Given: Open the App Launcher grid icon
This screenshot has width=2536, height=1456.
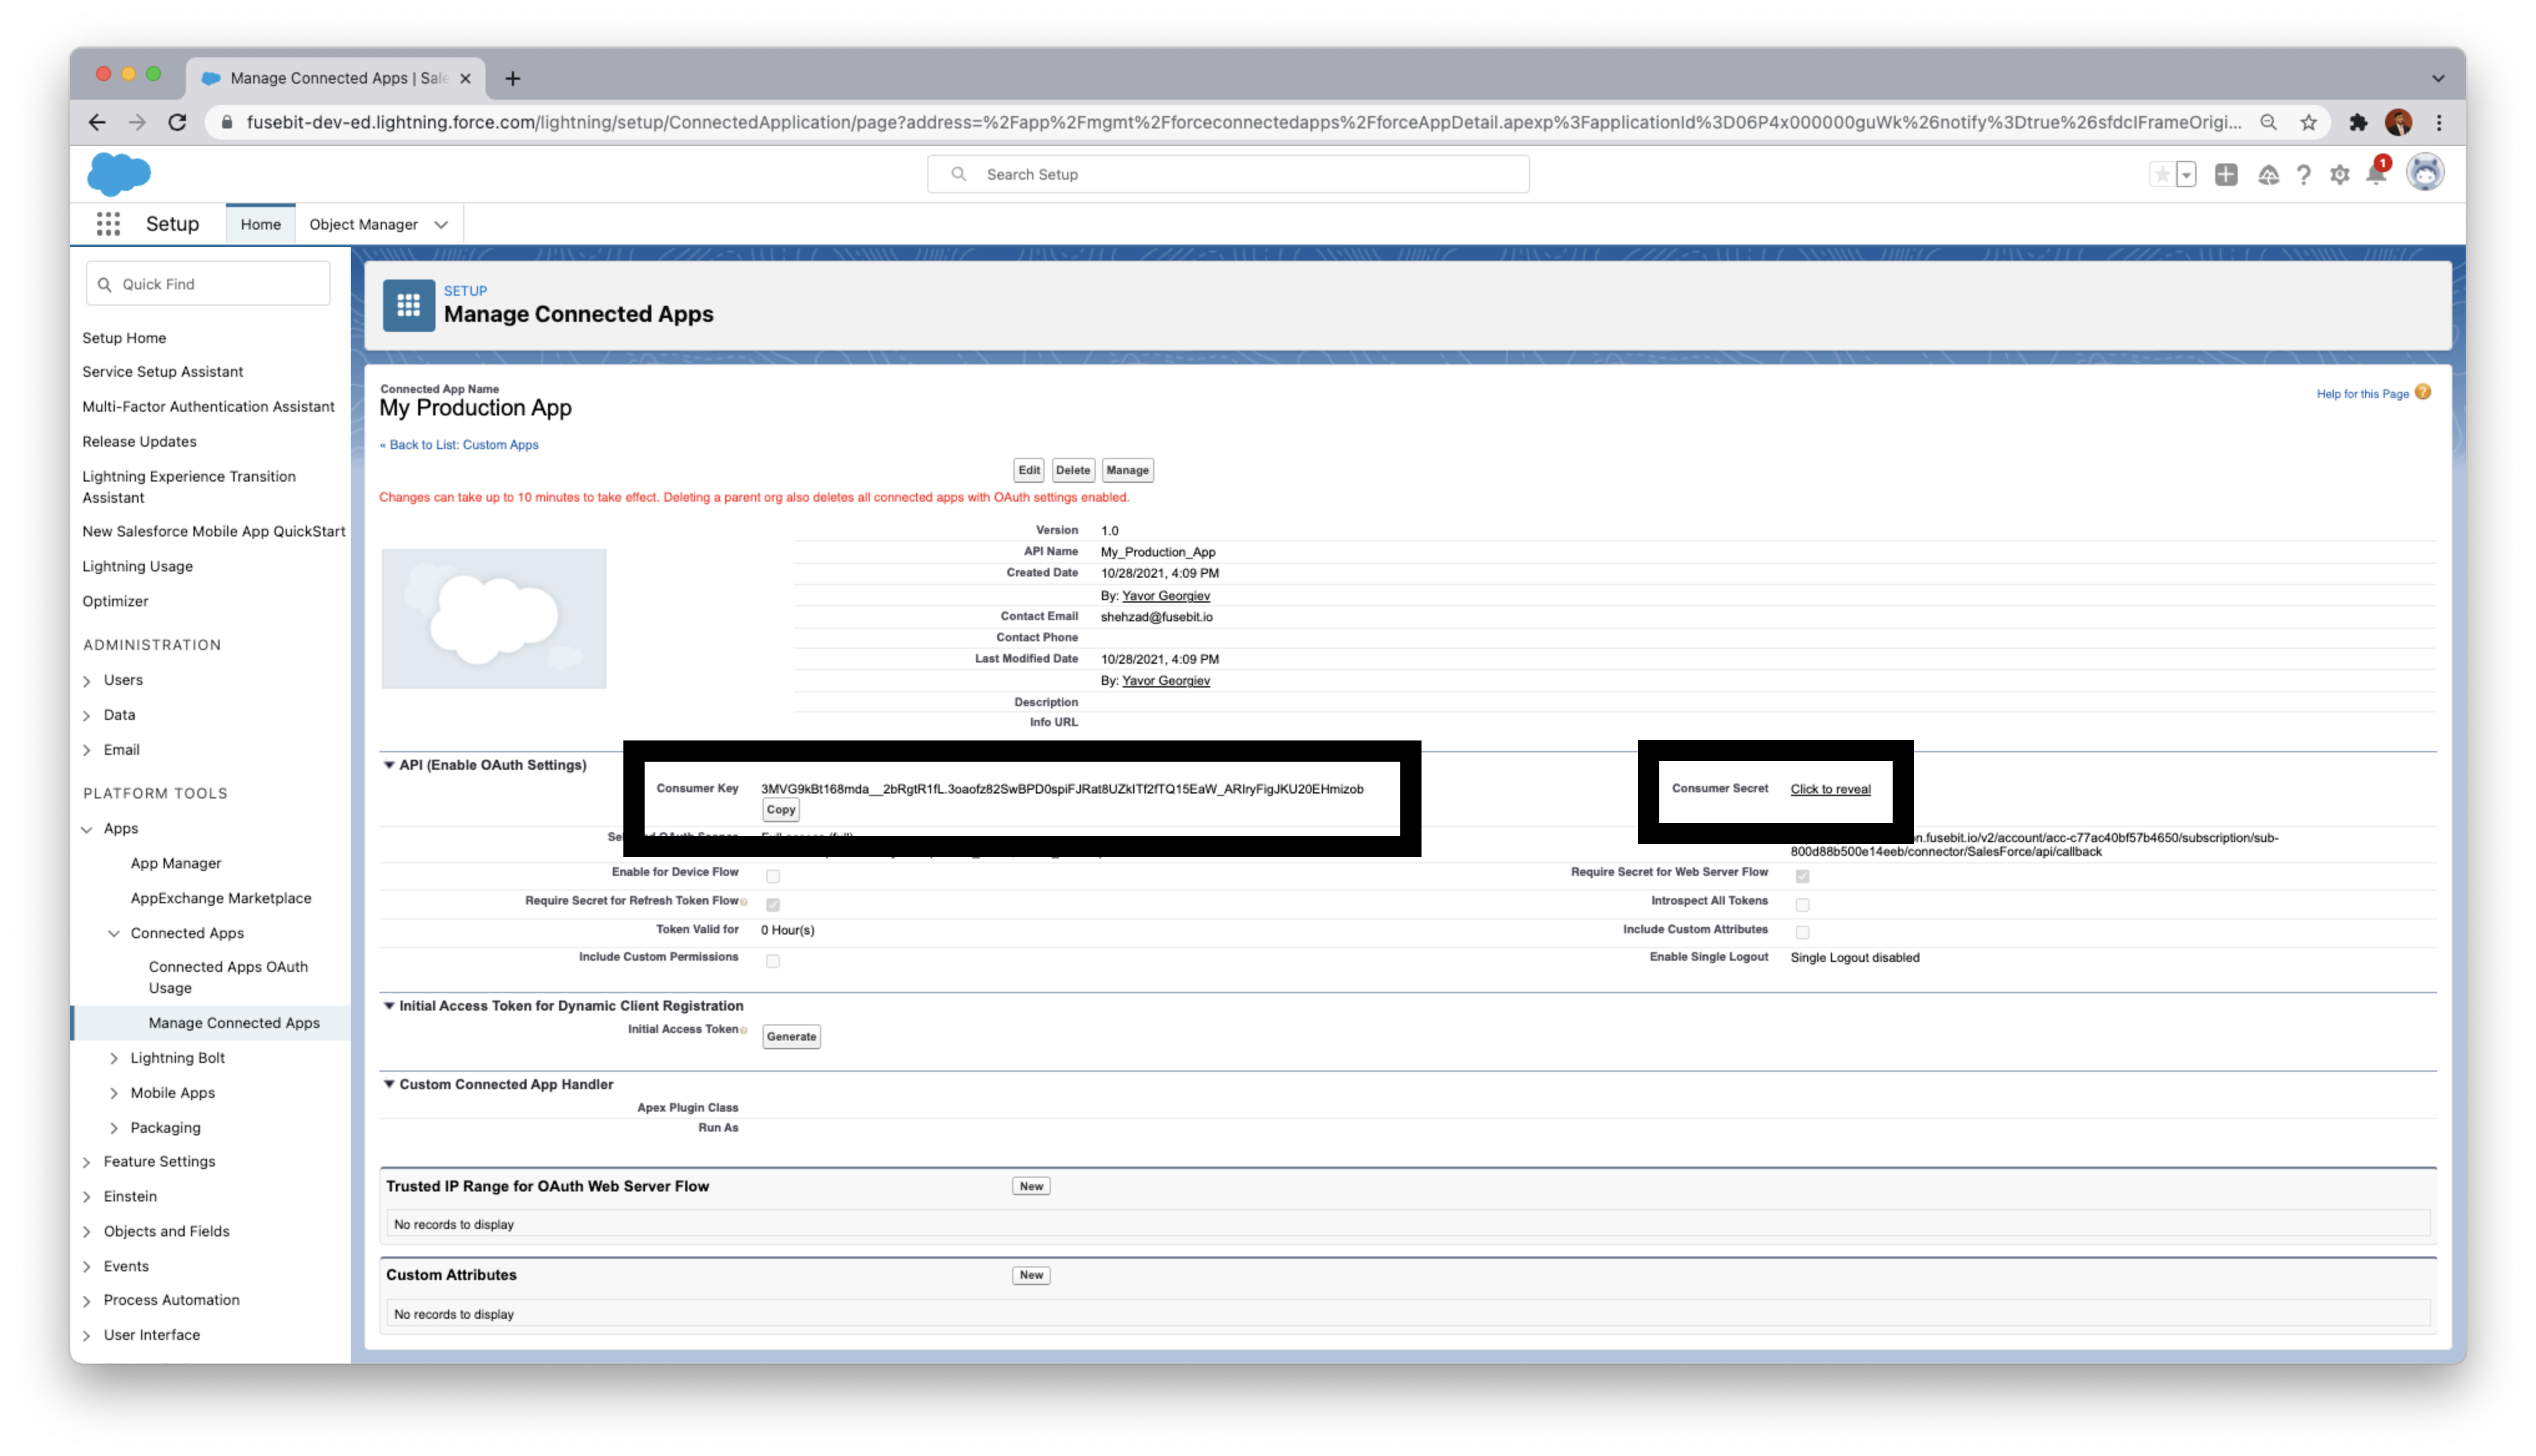Looking at the screenshot, I should (108, 224).
